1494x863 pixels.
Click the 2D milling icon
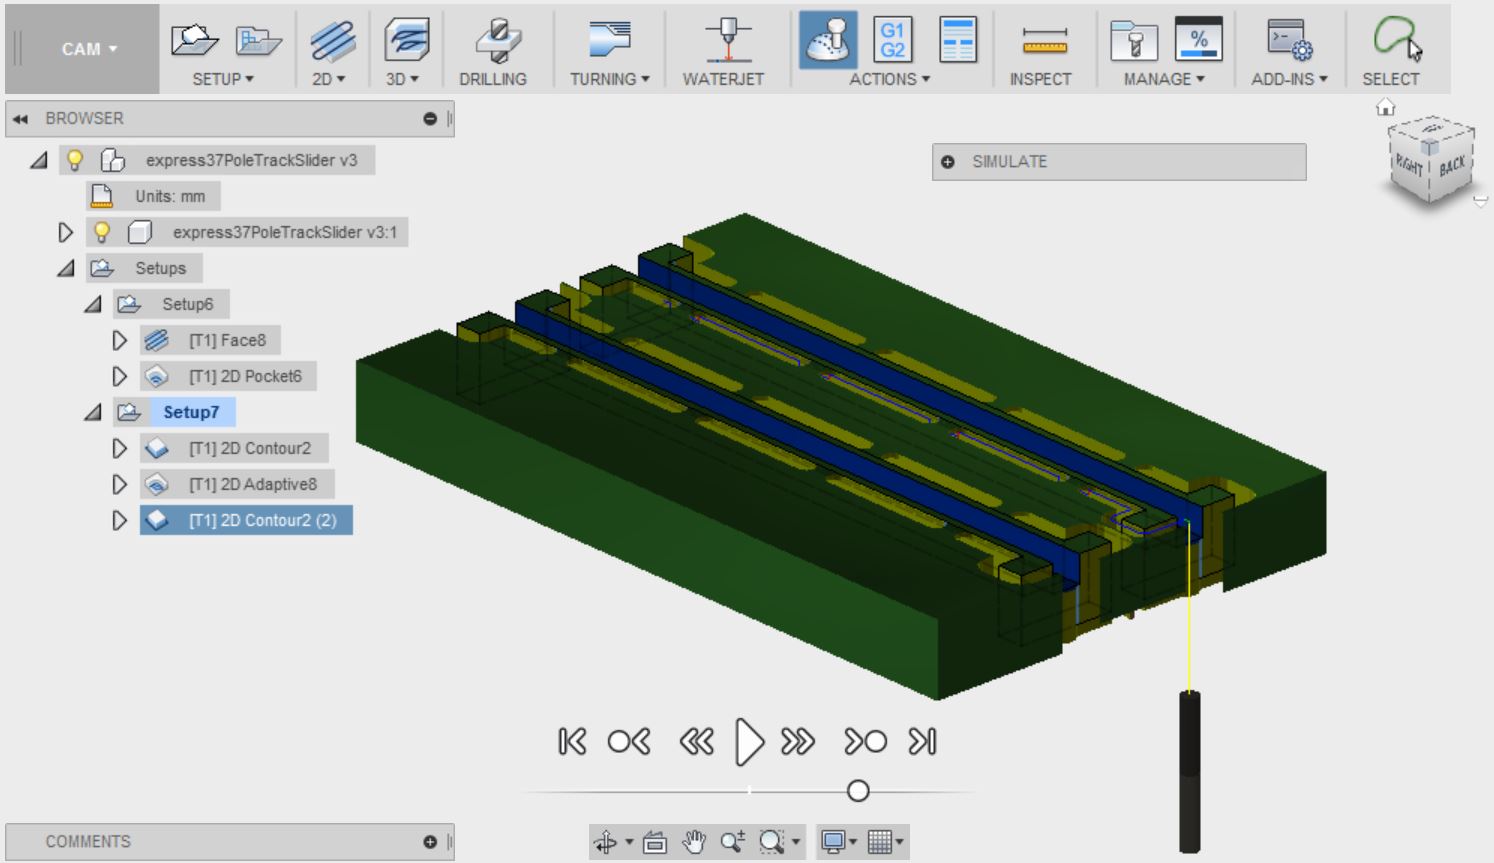point(333,41)
